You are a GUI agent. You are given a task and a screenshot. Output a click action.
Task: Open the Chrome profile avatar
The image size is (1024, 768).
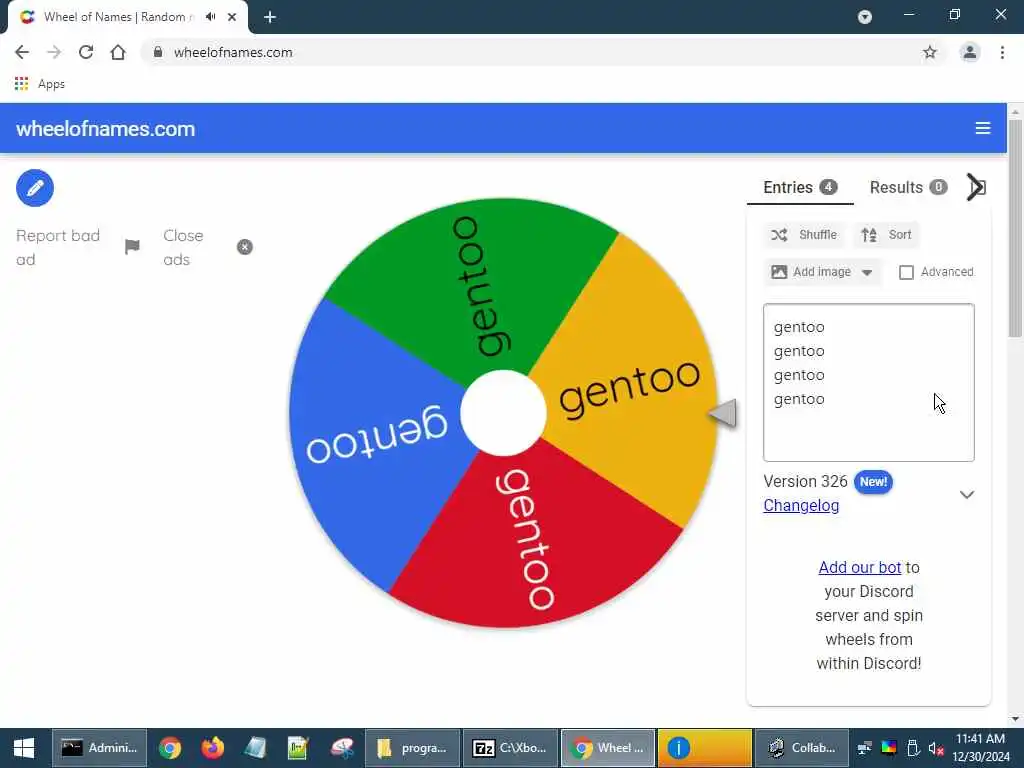[970, 52]
